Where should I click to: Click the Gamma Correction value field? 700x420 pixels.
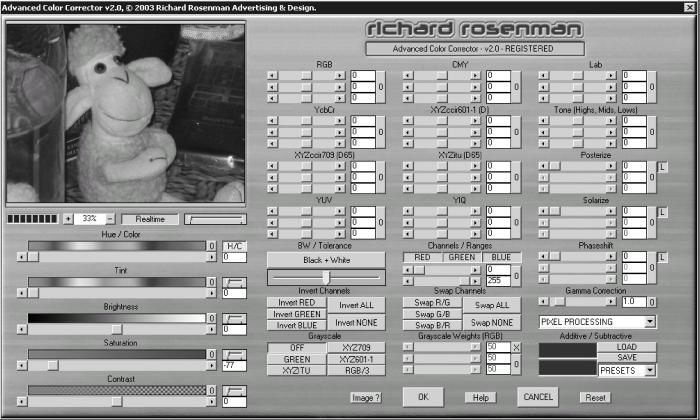tap(634, 301)
